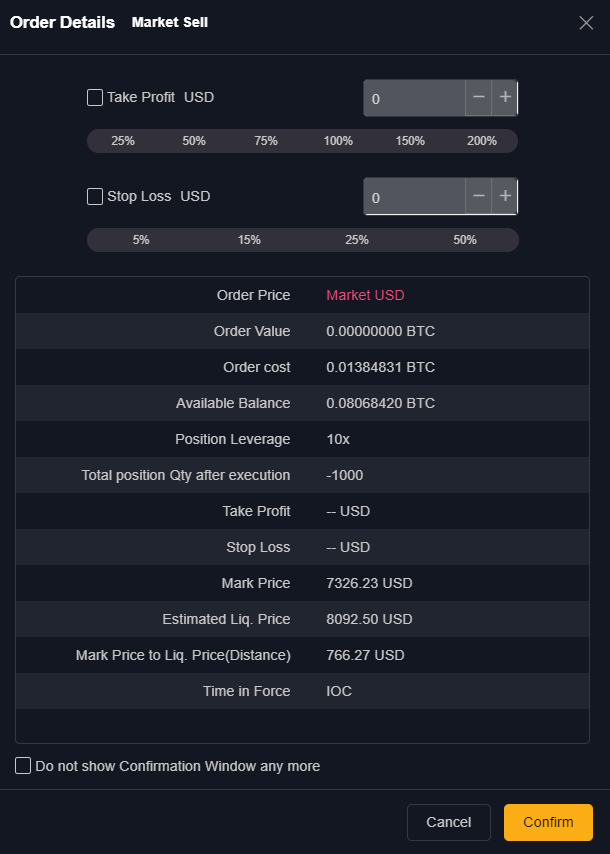Decrease Stop Loss value with minus

coord(479,196)
